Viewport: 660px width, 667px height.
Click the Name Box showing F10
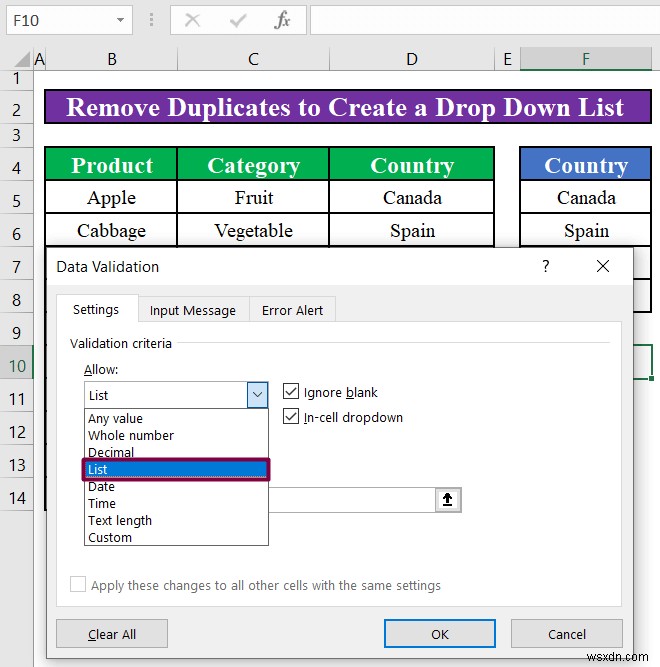coord(69,20)
